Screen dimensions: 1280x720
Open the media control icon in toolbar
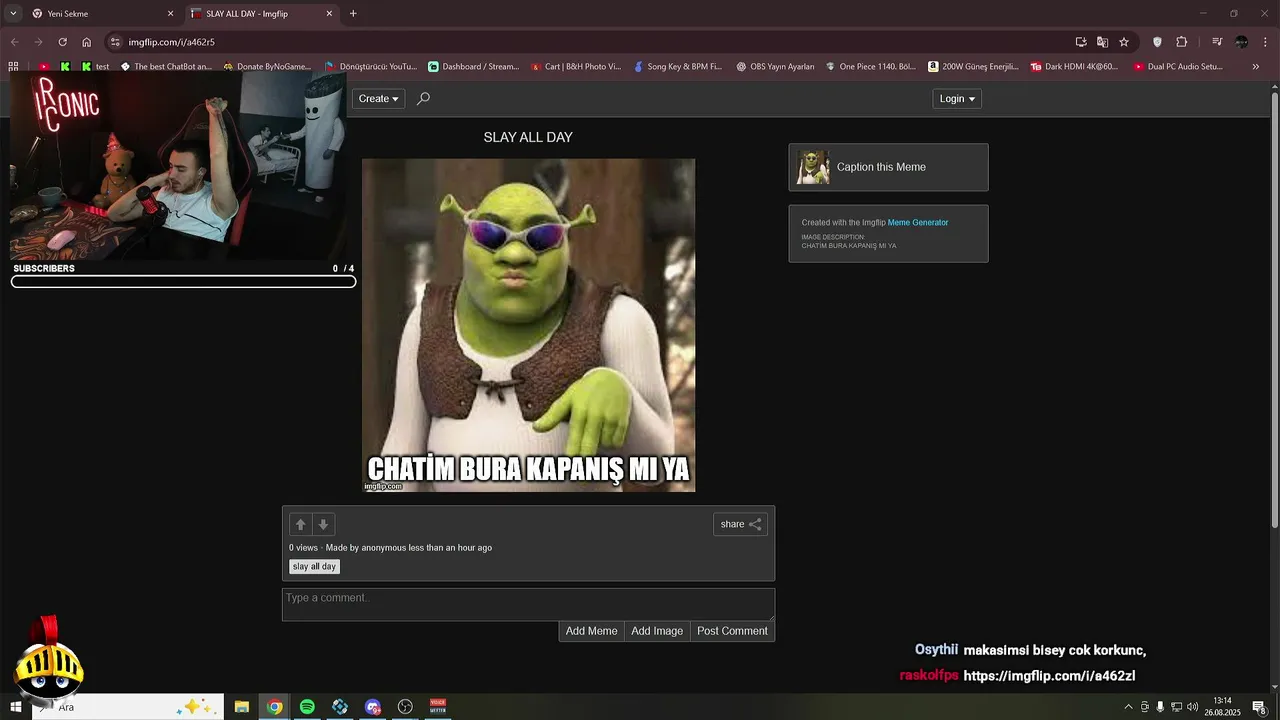pyautogui.click(x=1217, y=42)
